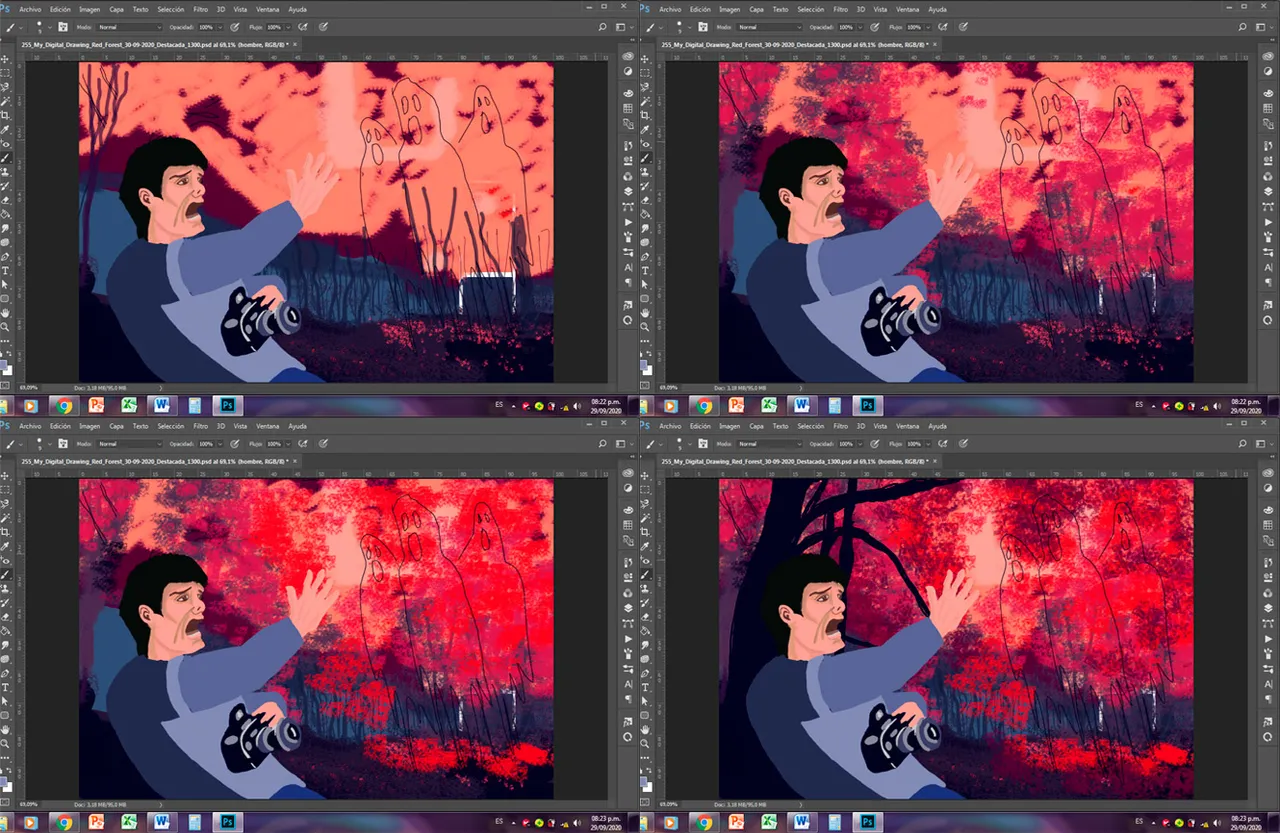Open the Archivo menu in top-left window

(30, 9)
